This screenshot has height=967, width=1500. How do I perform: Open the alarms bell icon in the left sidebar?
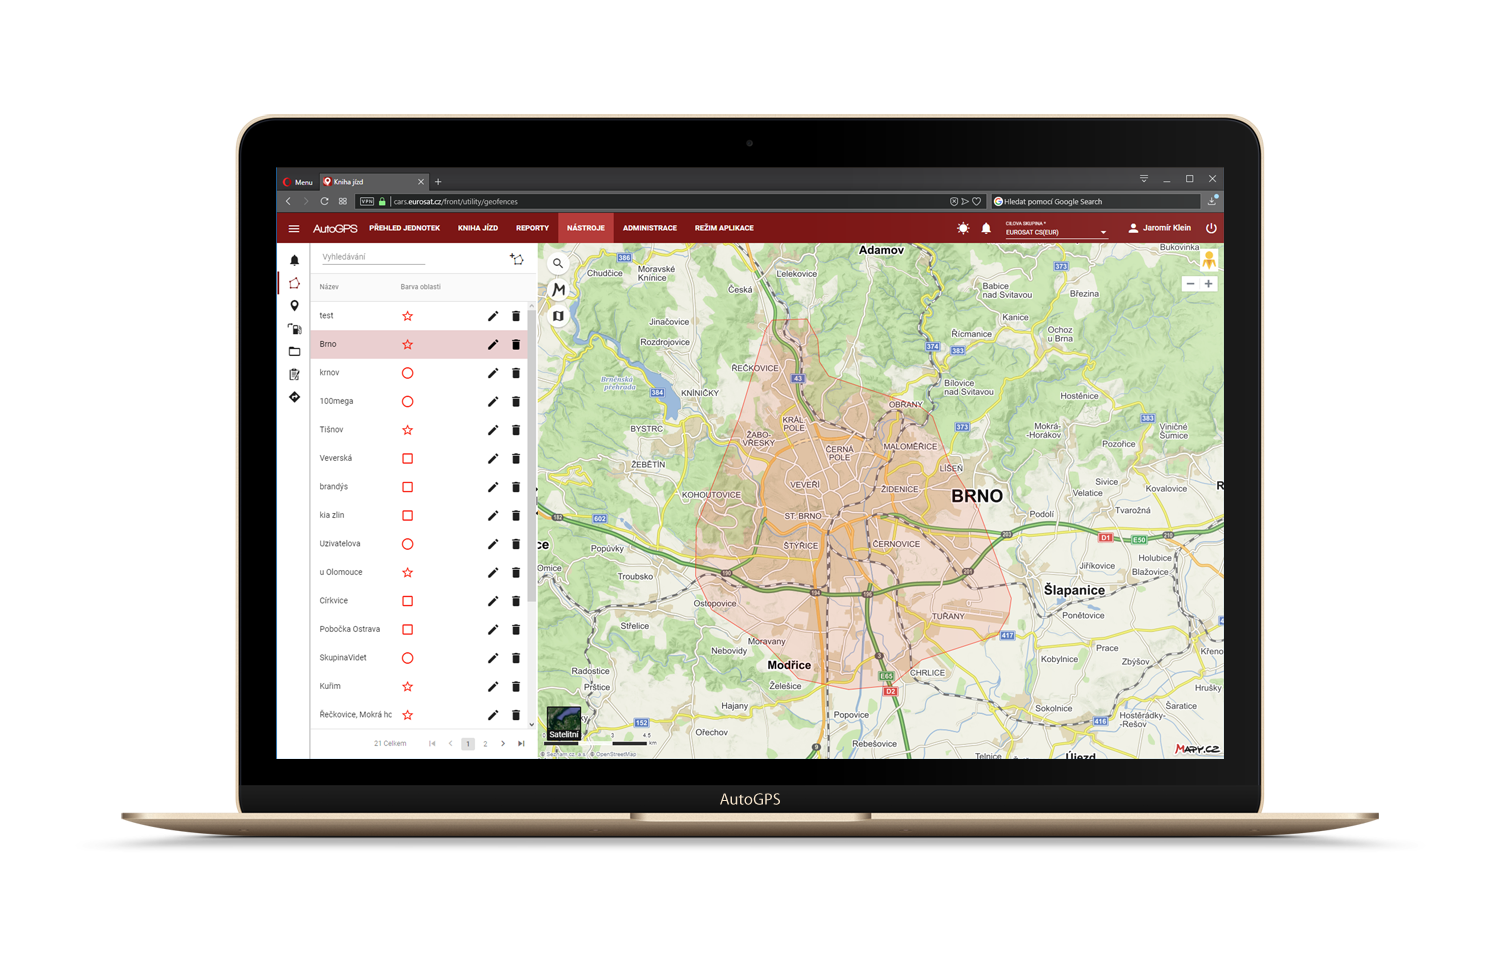click(294, 260)
